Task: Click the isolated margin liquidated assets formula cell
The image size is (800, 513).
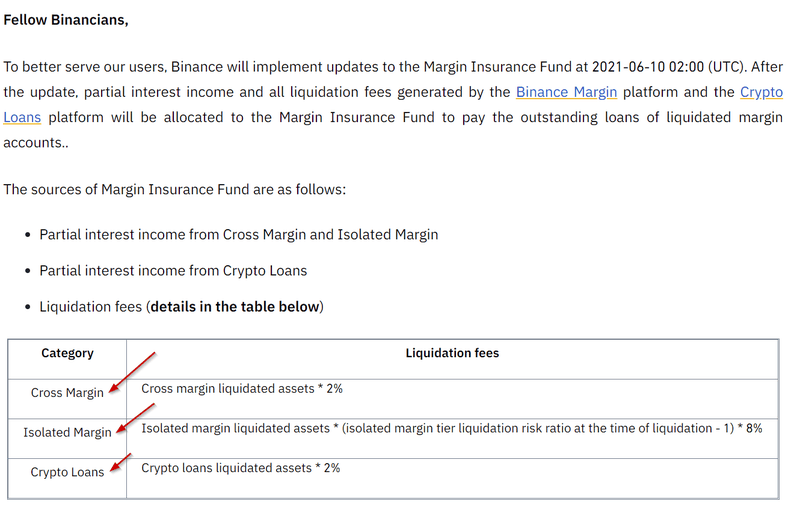Action: click(452, 428)
